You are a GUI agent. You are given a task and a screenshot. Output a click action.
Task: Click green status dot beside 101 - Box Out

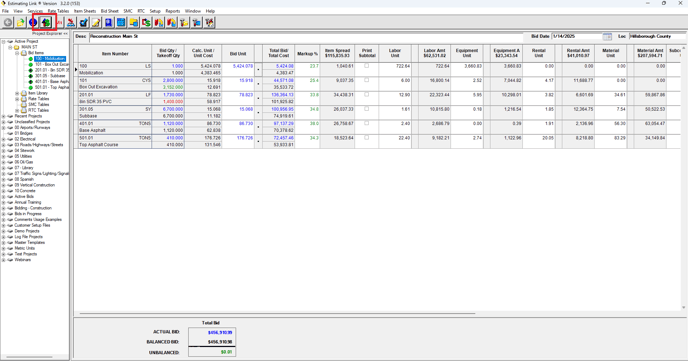(31, 64)
